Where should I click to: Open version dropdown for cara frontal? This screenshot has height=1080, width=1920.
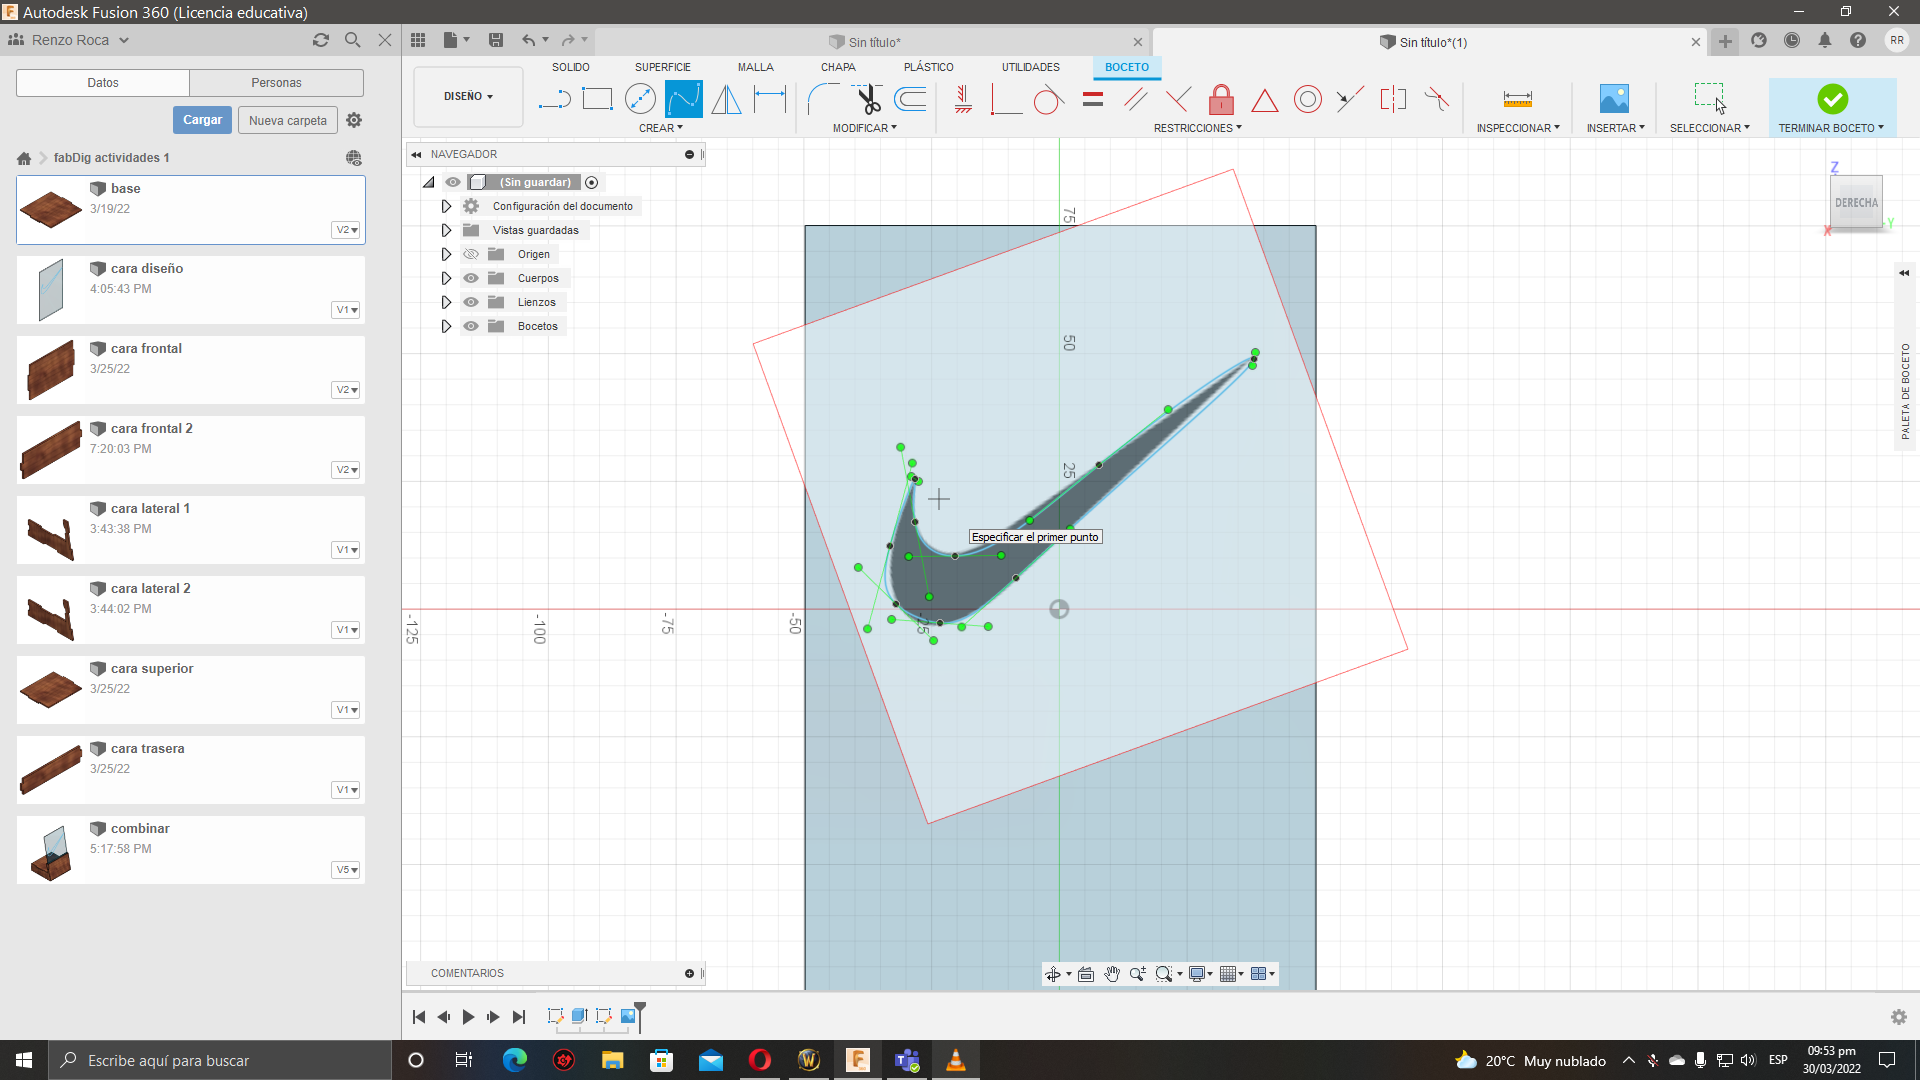point(346,390)
